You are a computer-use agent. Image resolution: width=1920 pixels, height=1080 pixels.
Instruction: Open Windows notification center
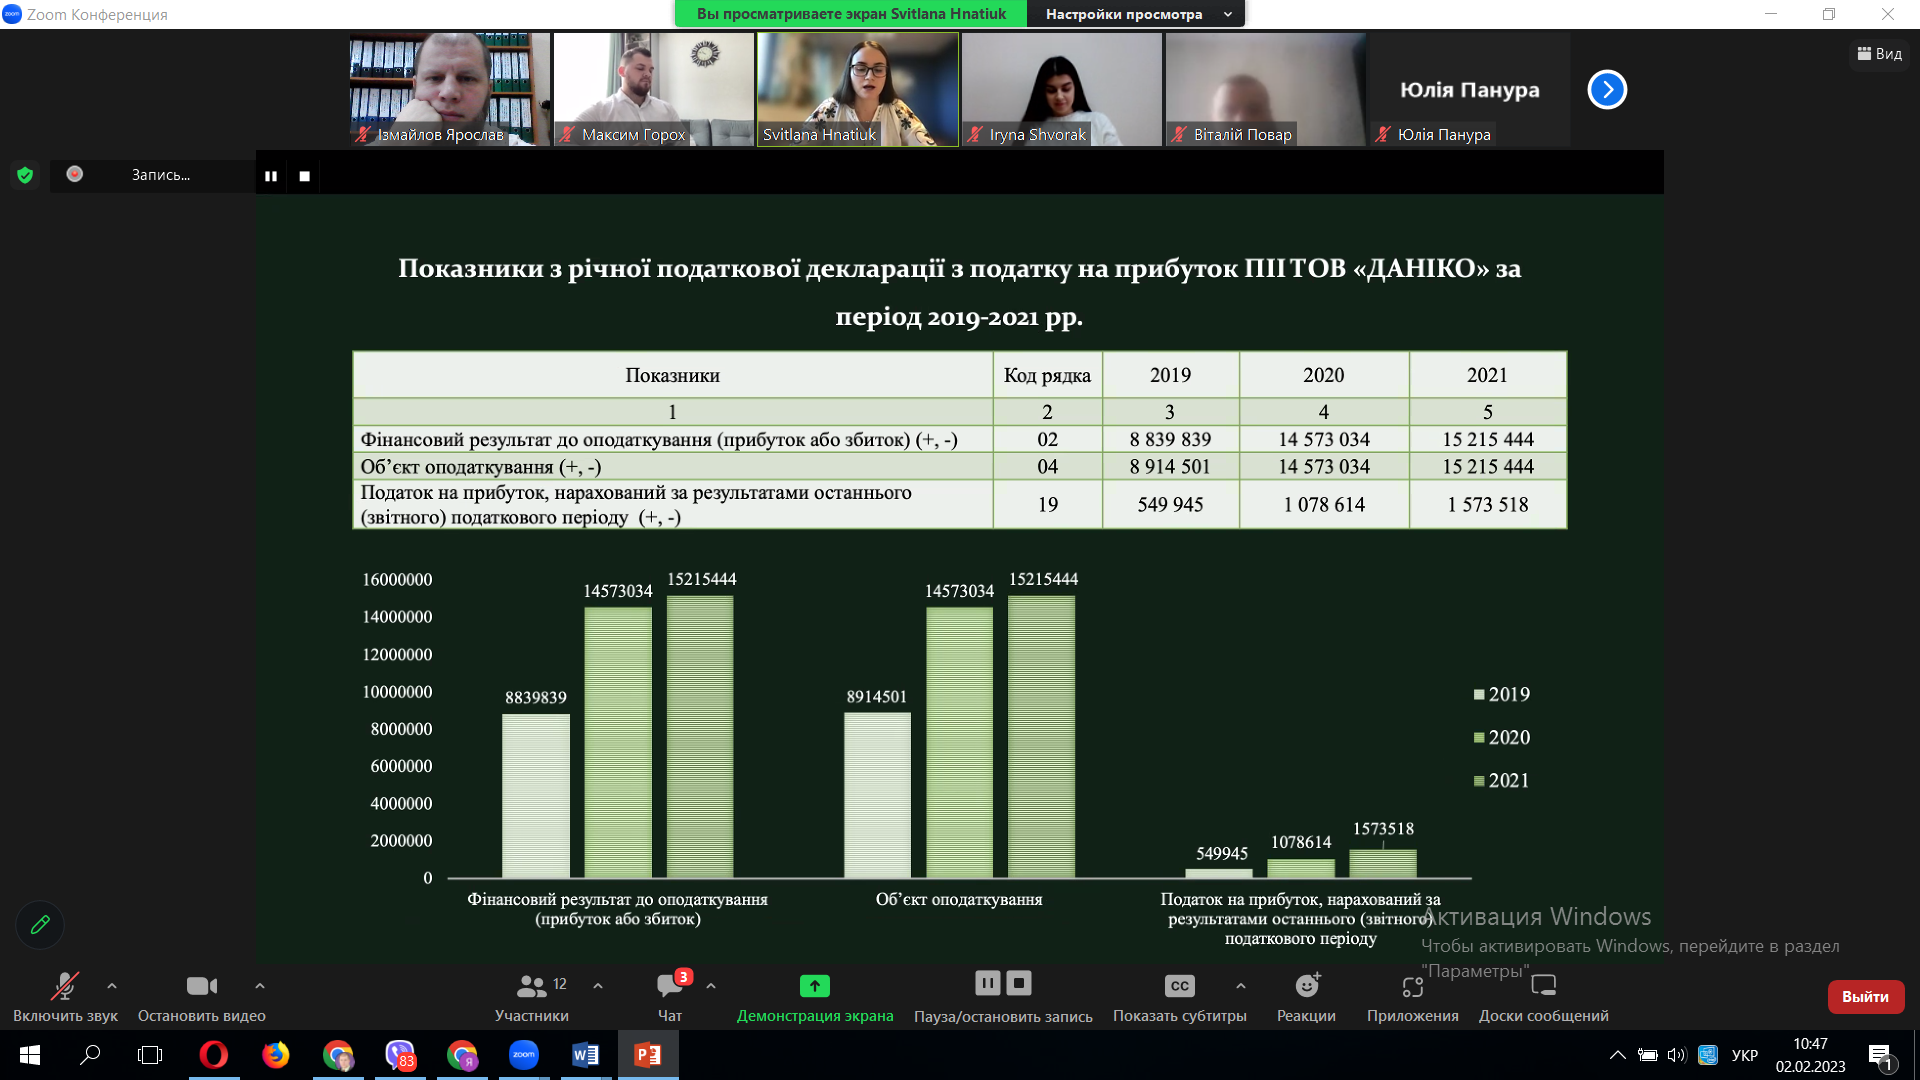click(1880, 1055)
